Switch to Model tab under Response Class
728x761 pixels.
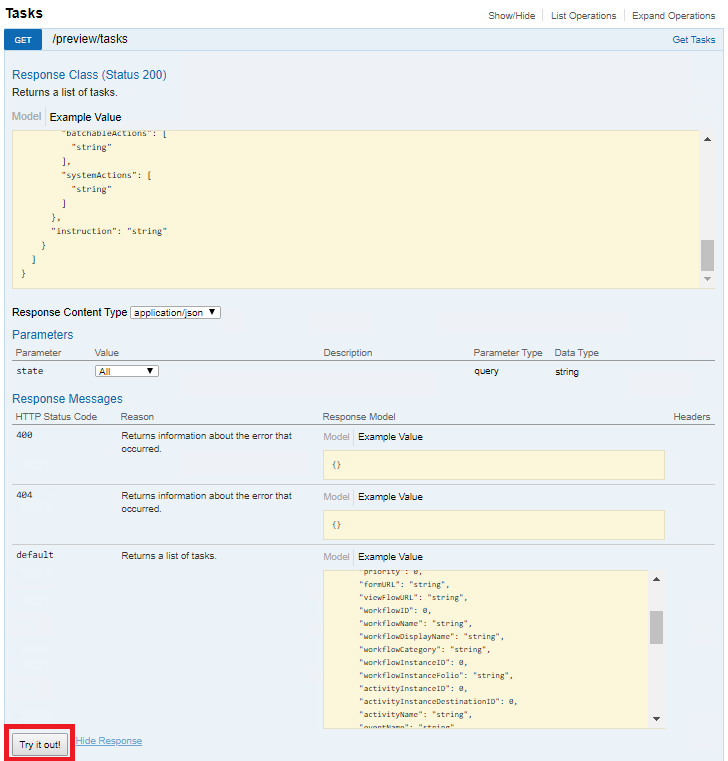(27, 117)
